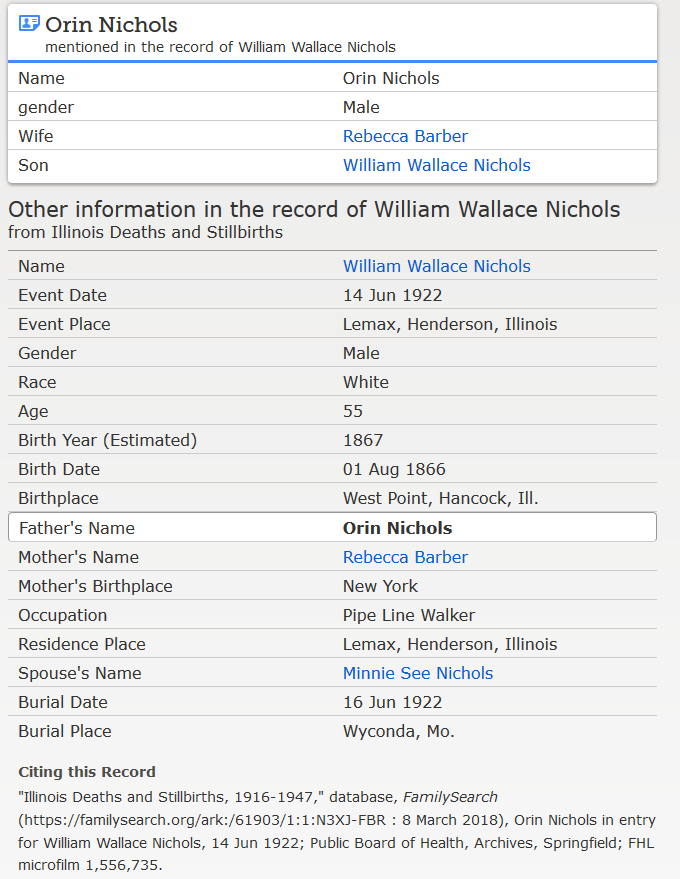
Task: Click the record card icon beside Orin Nichols
Action: [x=29, y=24]
